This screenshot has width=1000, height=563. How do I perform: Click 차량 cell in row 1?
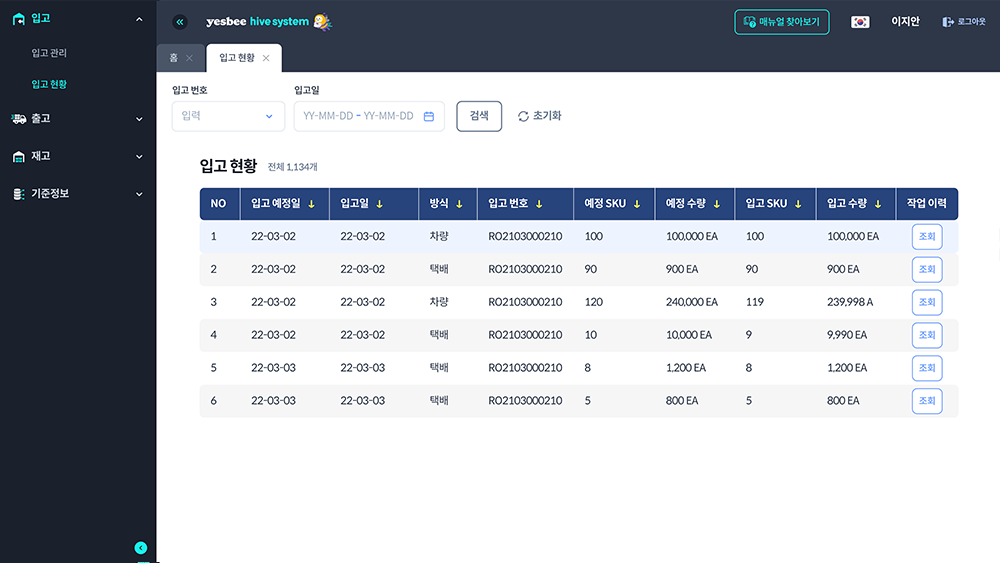tap(439, 237)
